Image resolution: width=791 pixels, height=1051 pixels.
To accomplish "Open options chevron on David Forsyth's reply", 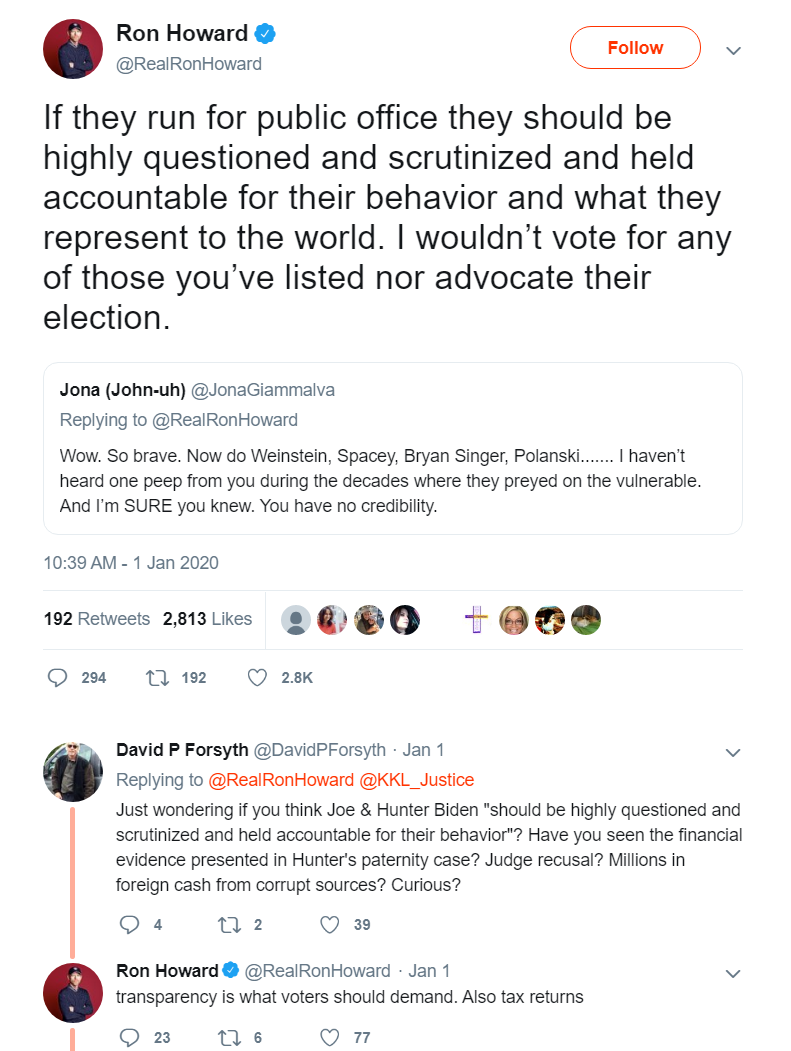I will coord(733,751).
